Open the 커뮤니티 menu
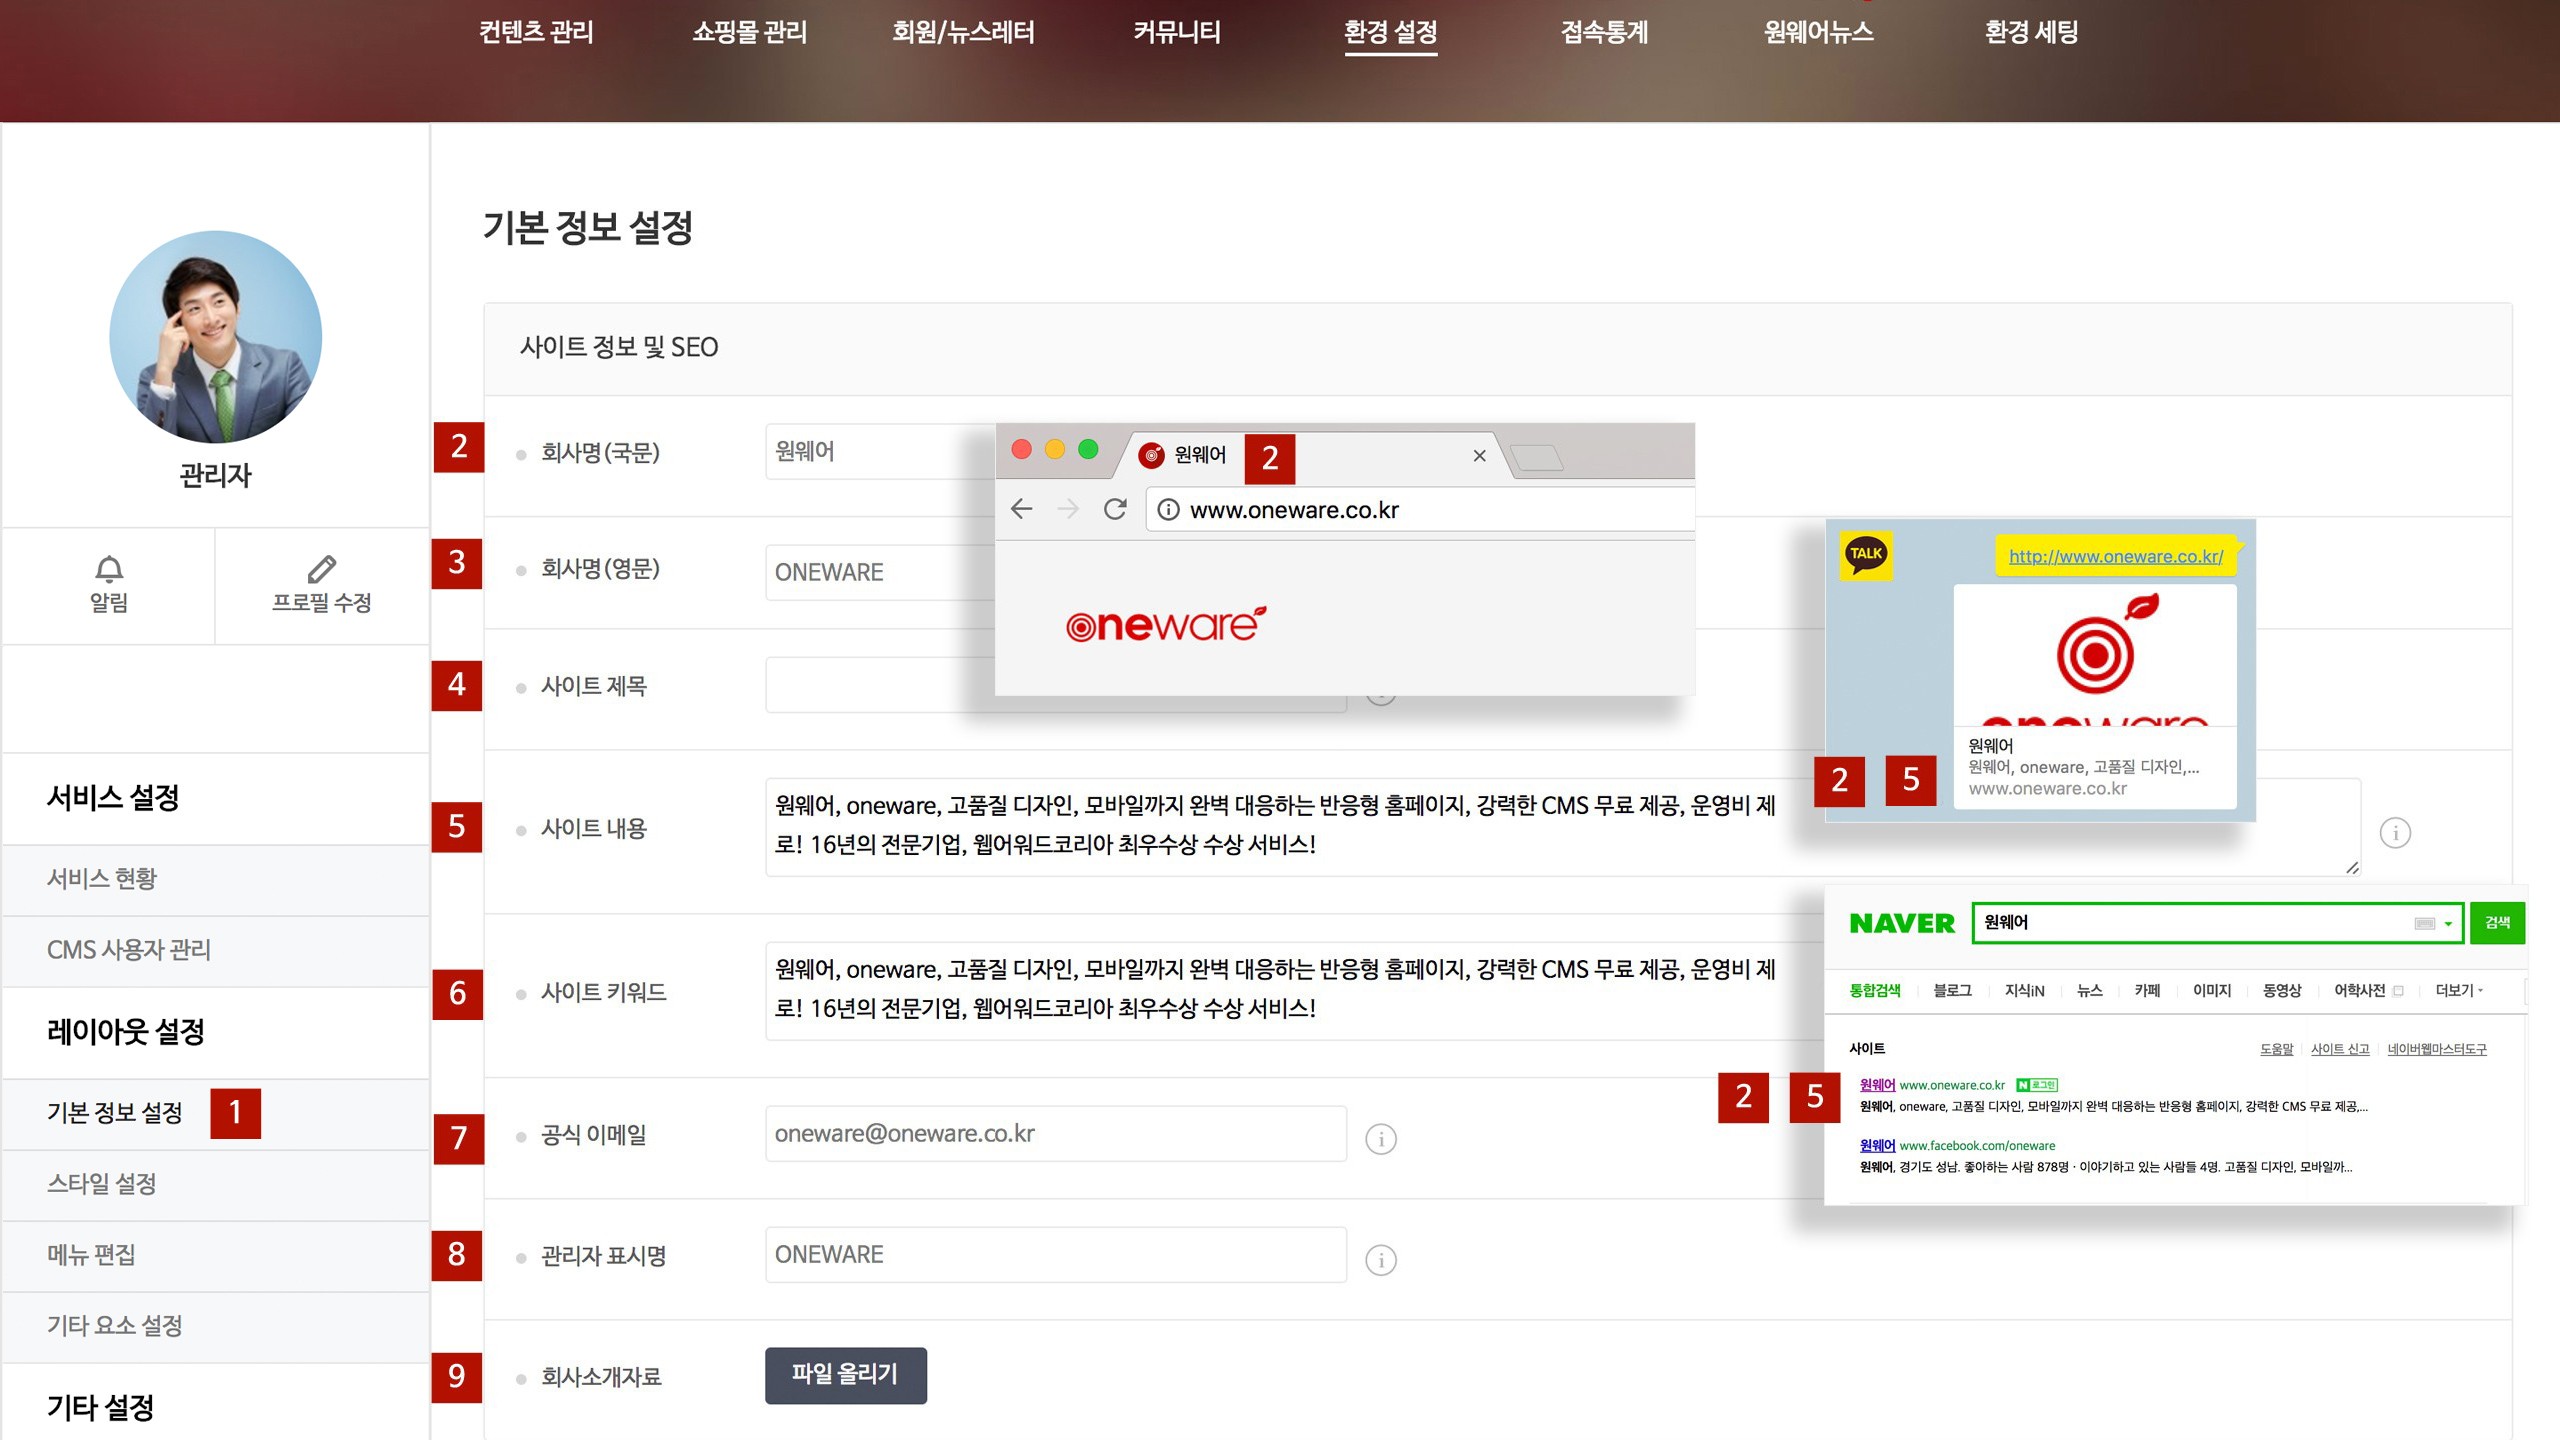2560x1440 pixels. click(x=1177, y=32)
